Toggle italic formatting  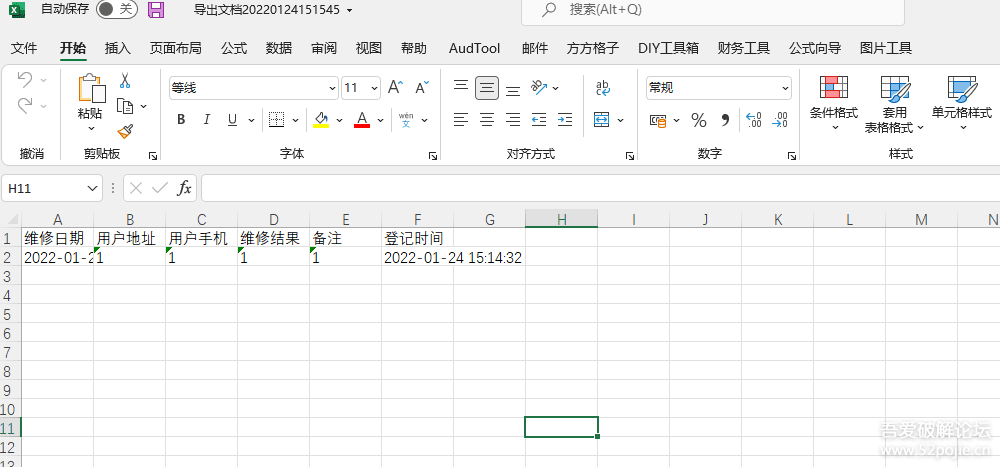pyautogui.click(x=207, y=119)
